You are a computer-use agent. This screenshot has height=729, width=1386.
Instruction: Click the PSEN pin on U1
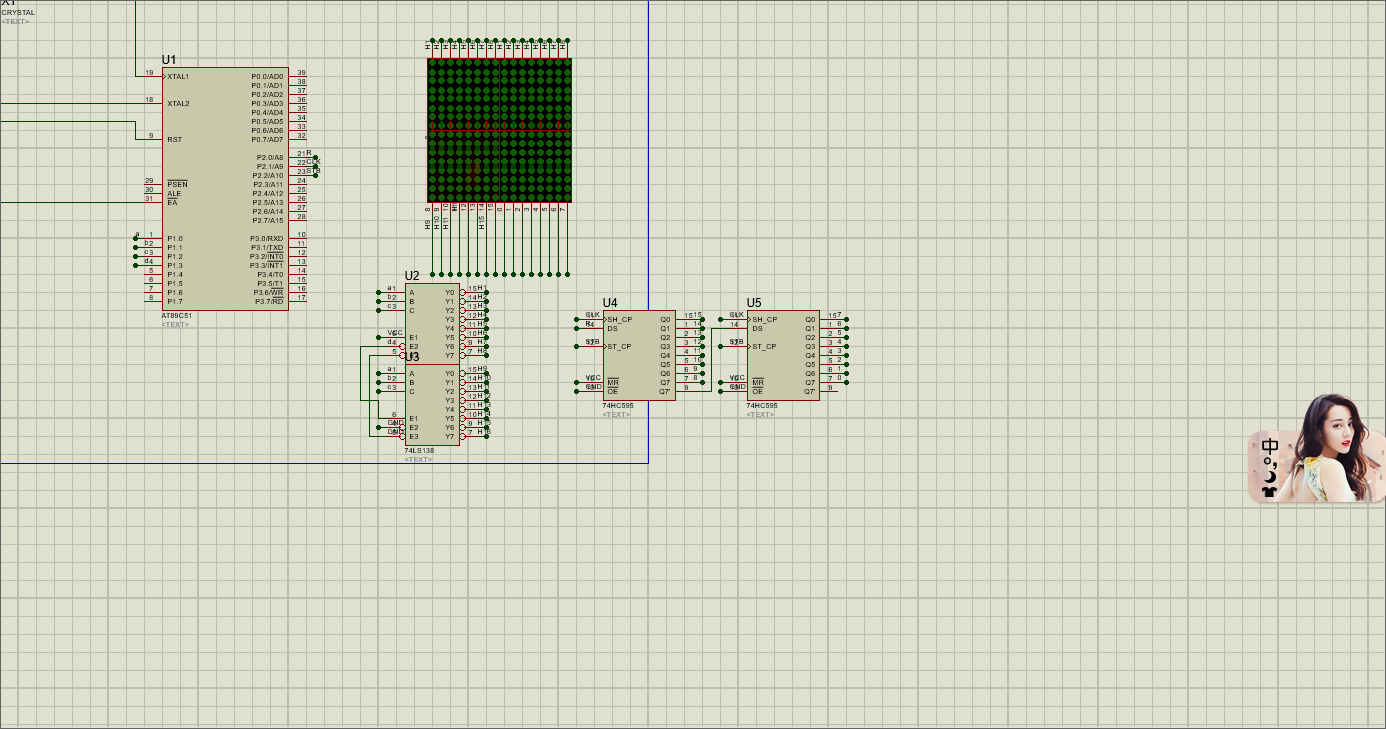click(177, 185)
